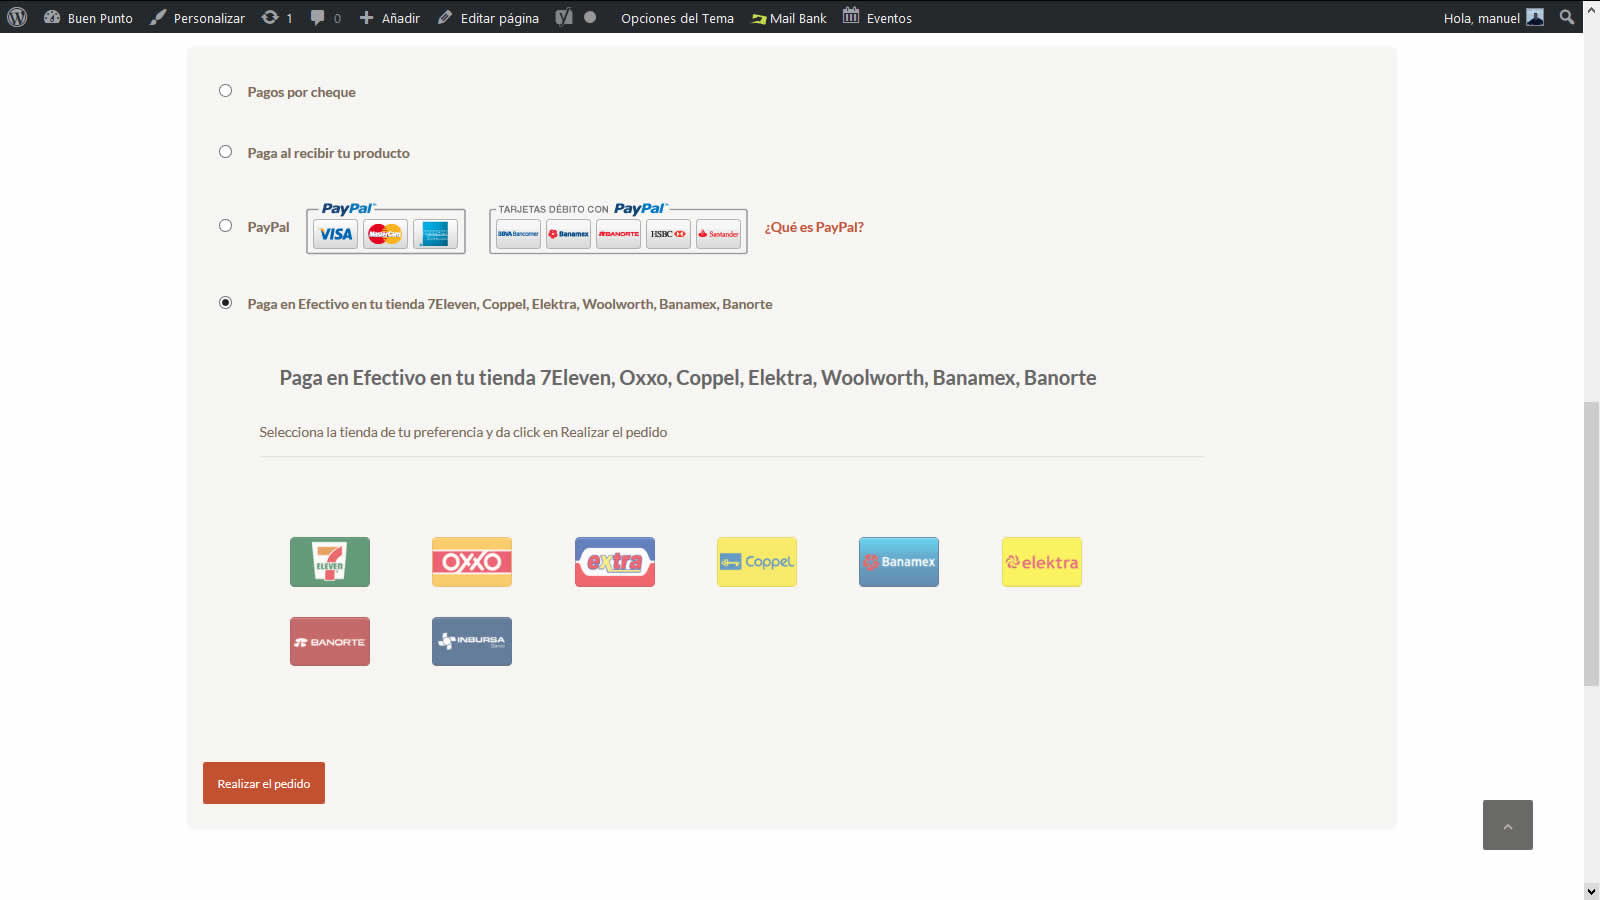Click the Paga al recibir tu producto label
Screen dimensions: 1600x900
click(329, 153)
